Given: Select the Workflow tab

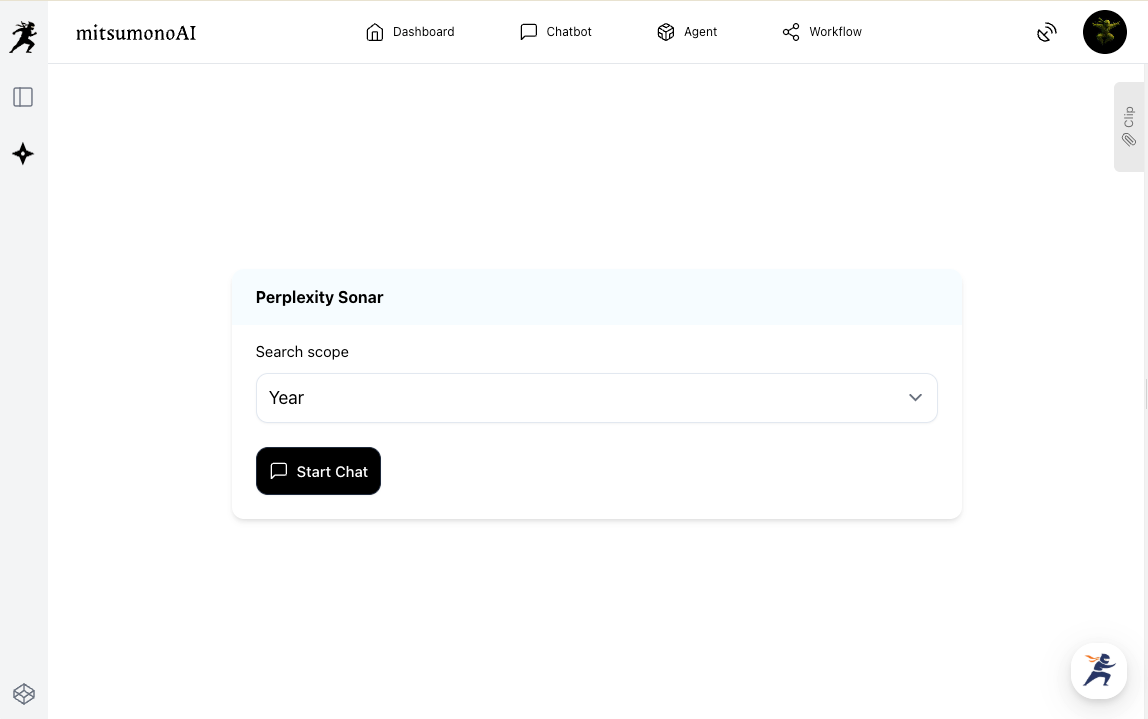Looking at the screenshot, I should coord(835,32).
